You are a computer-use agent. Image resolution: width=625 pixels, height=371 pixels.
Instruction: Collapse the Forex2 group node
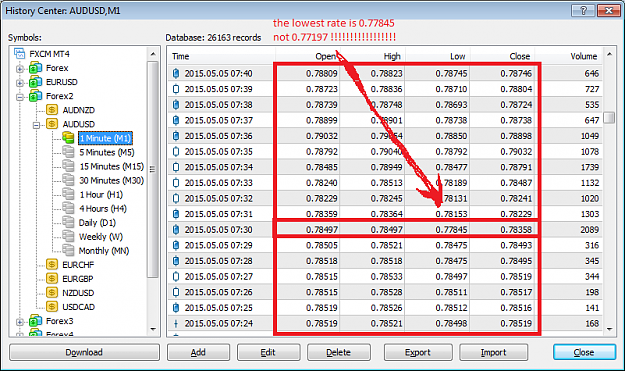pyautogui.click(x=20, y=97)
